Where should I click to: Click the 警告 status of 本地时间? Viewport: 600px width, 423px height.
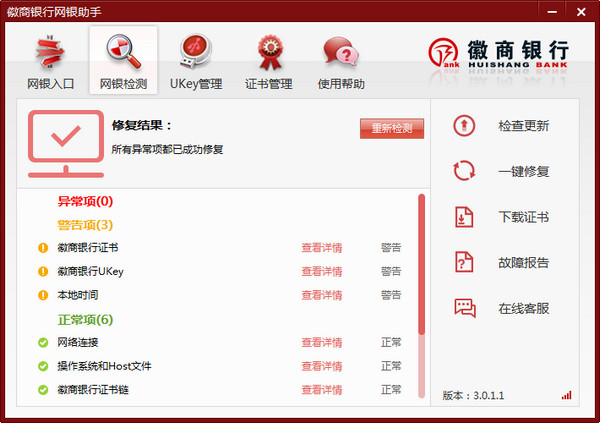pos(391,295)
